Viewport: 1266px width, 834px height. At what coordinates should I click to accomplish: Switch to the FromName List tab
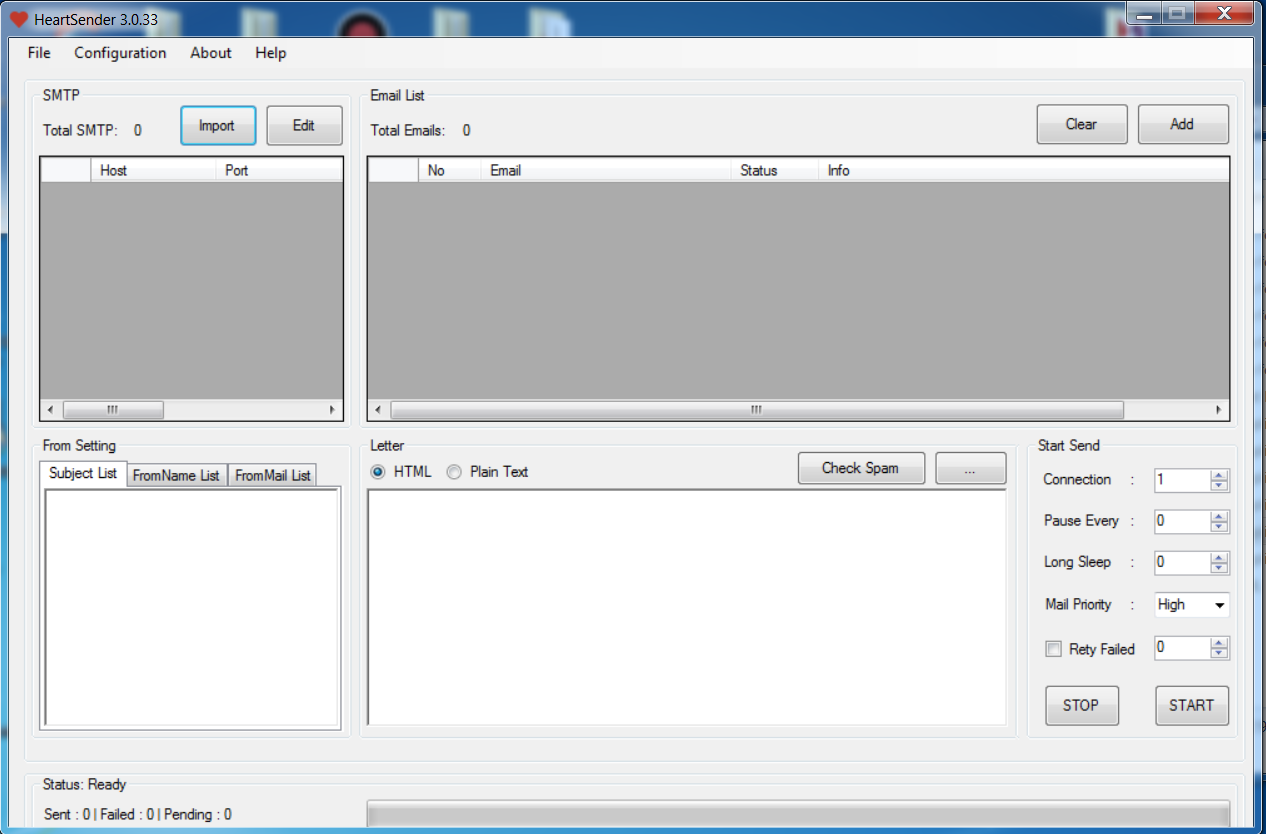click(176, 476)
